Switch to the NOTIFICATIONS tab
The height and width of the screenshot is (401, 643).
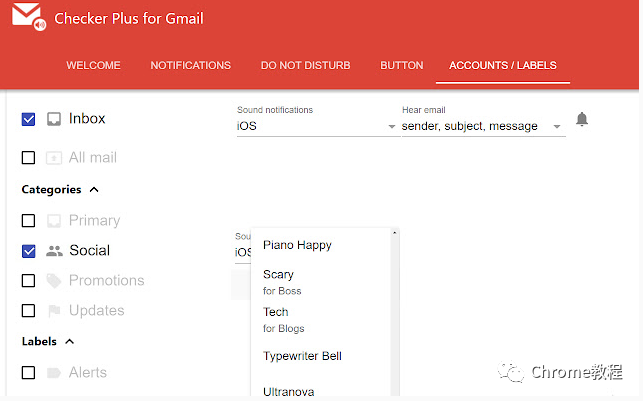191,65
